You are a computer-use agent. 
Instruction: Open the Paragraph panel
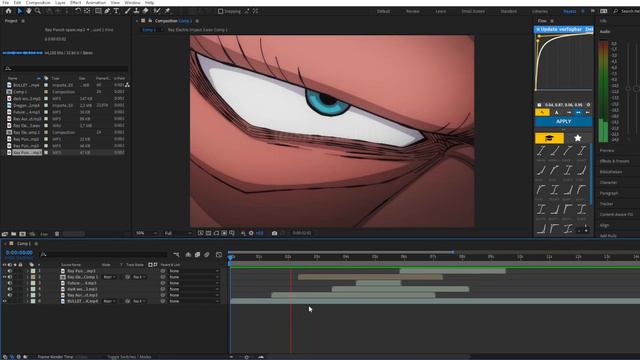[x=609, y=193]
